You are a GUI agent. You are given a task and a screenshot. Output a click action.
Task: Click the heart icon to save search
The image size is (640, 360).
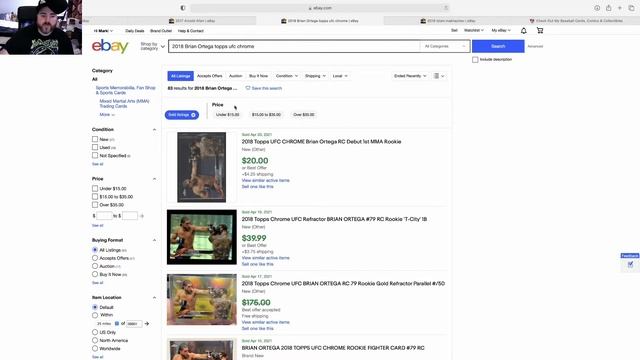tap(248, 88)
